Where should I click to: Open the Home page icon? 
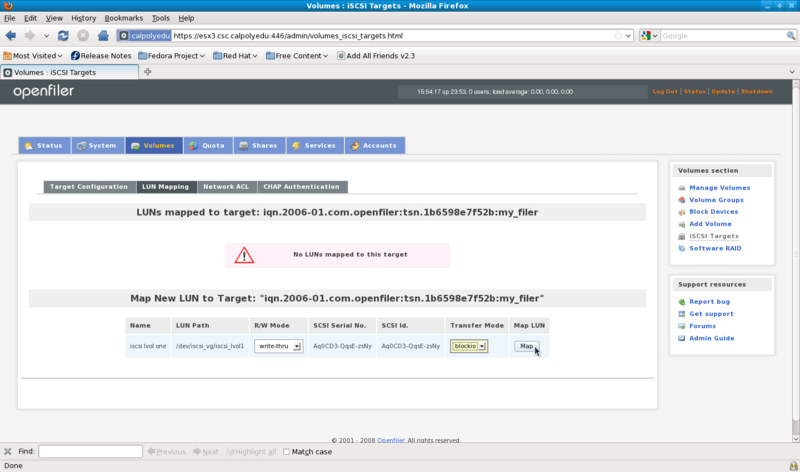click(103, 36)
